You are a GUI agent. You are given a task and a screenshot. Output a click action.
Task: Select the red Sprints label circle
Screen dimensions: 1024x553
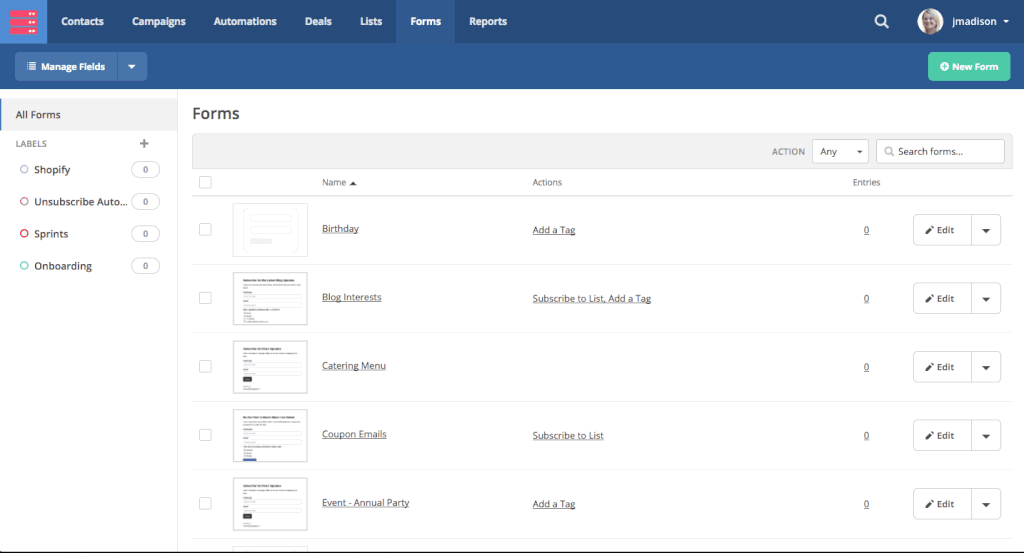tap(24, 234)
